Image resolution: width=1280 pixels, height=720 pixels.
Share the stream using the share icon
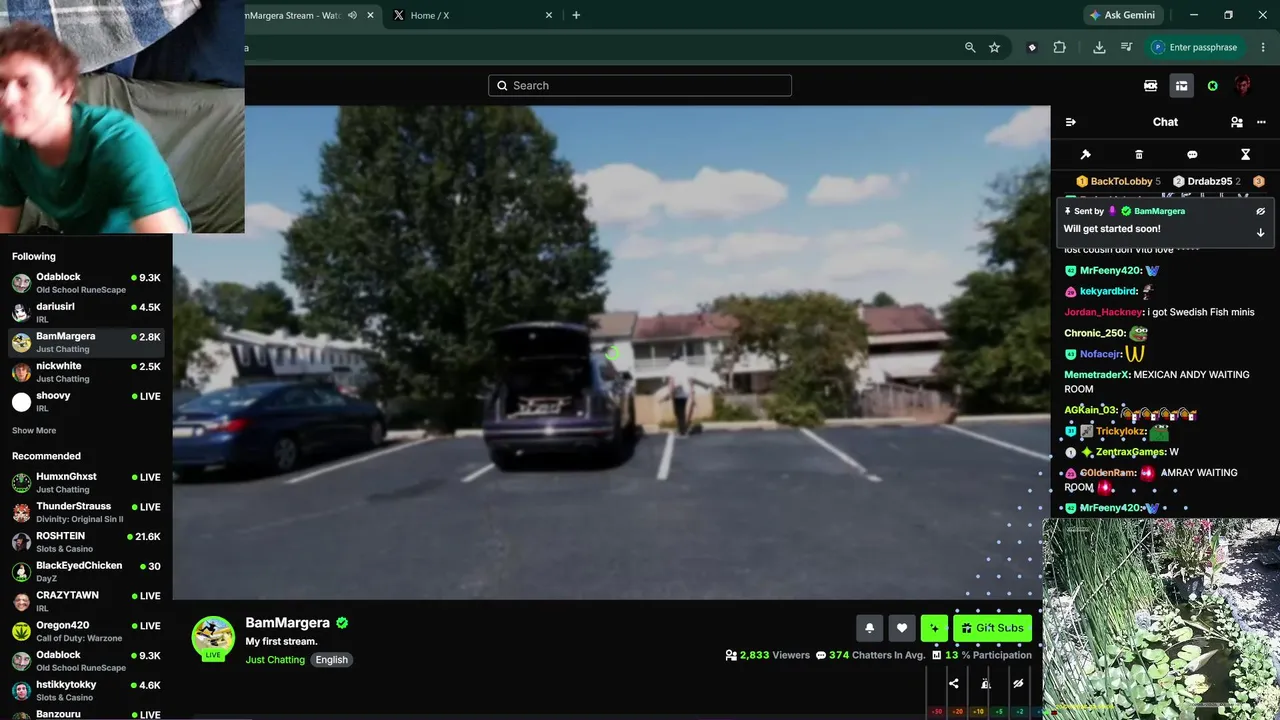pos(954,684)
